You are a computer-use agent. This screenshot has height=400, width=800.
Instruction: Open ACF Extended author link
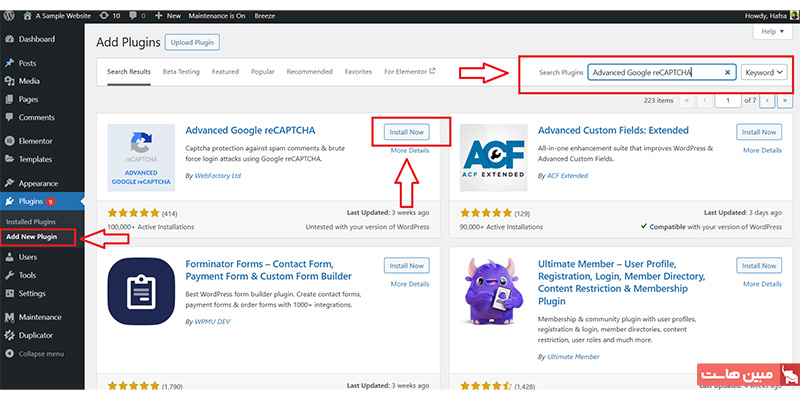point(567,176)
